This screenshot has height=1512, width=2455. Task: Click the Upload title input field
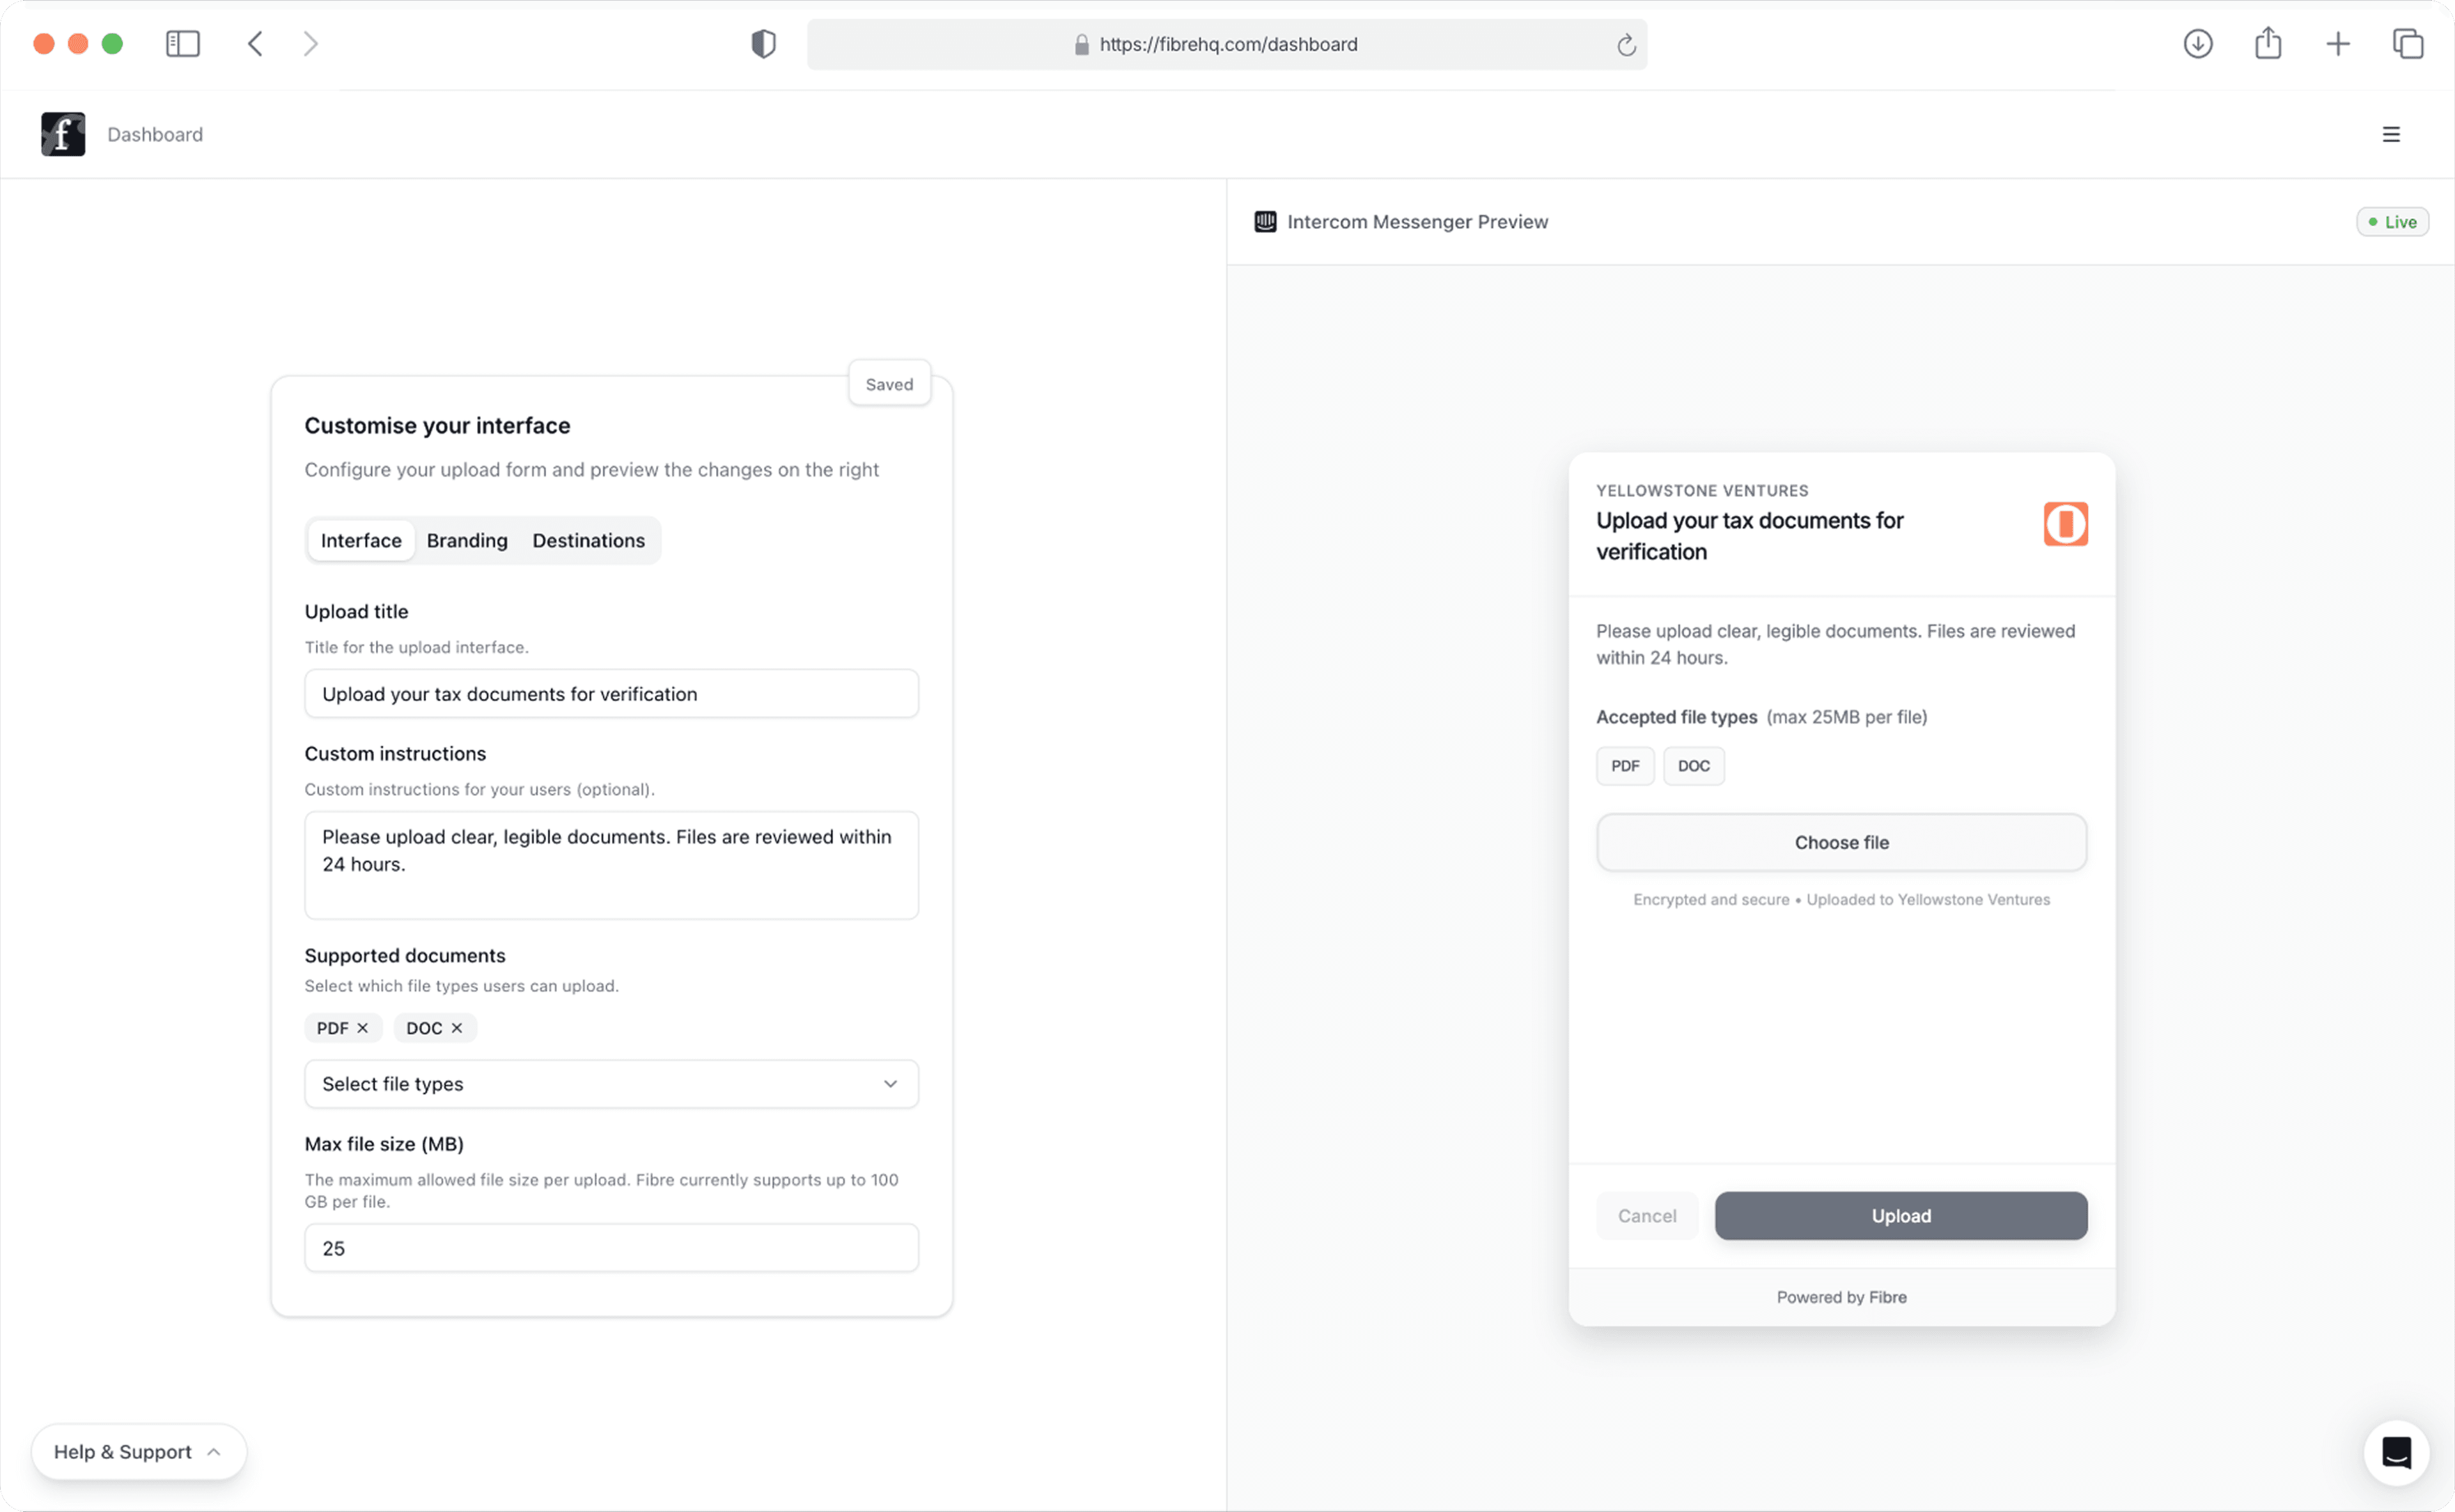click(611, 694)
